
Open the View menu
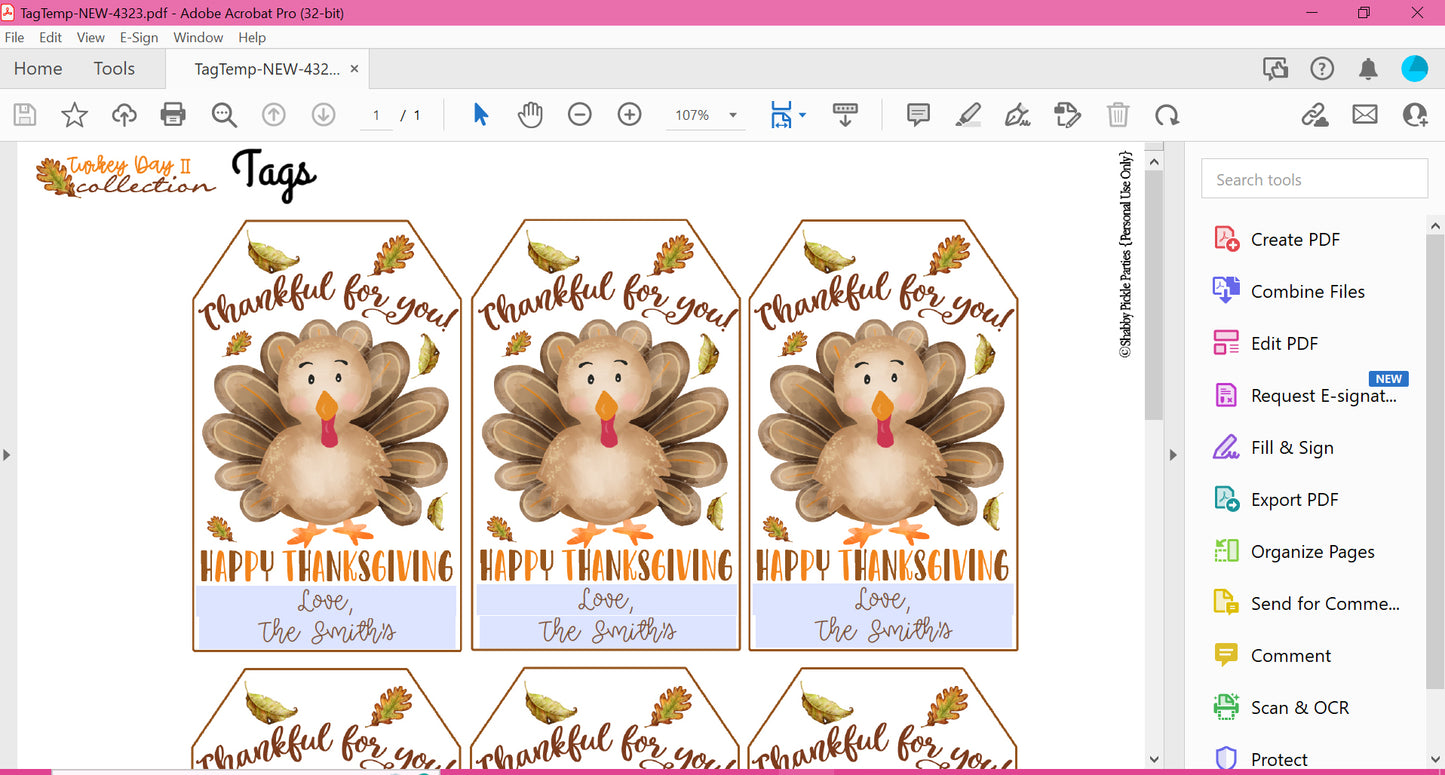coord(91,37)
